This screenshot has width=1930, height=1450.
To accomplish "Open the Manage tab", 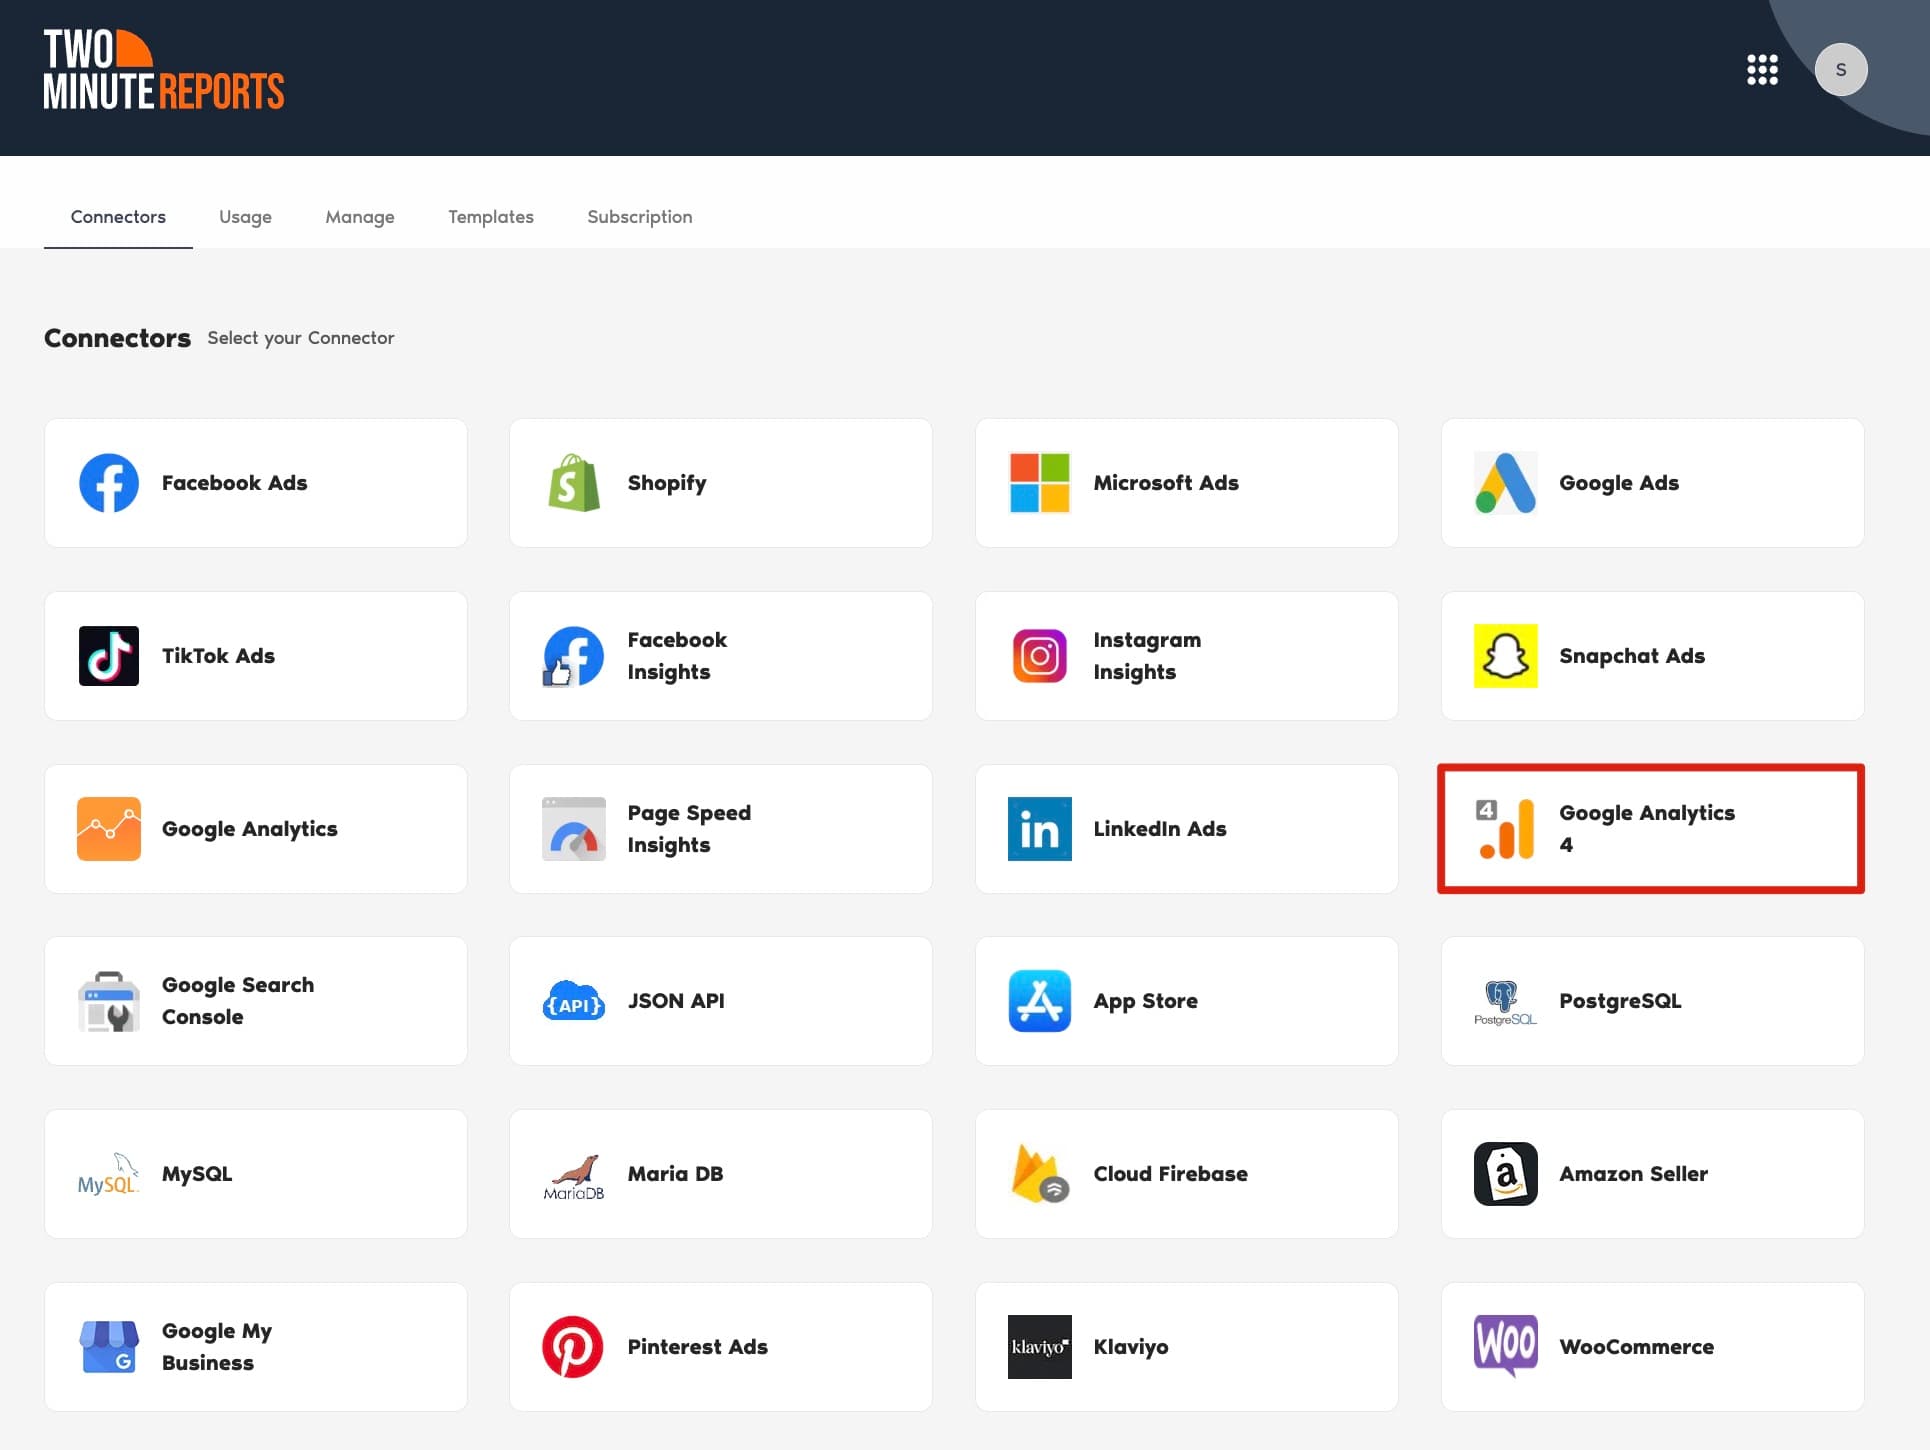I will coord(359,217).
